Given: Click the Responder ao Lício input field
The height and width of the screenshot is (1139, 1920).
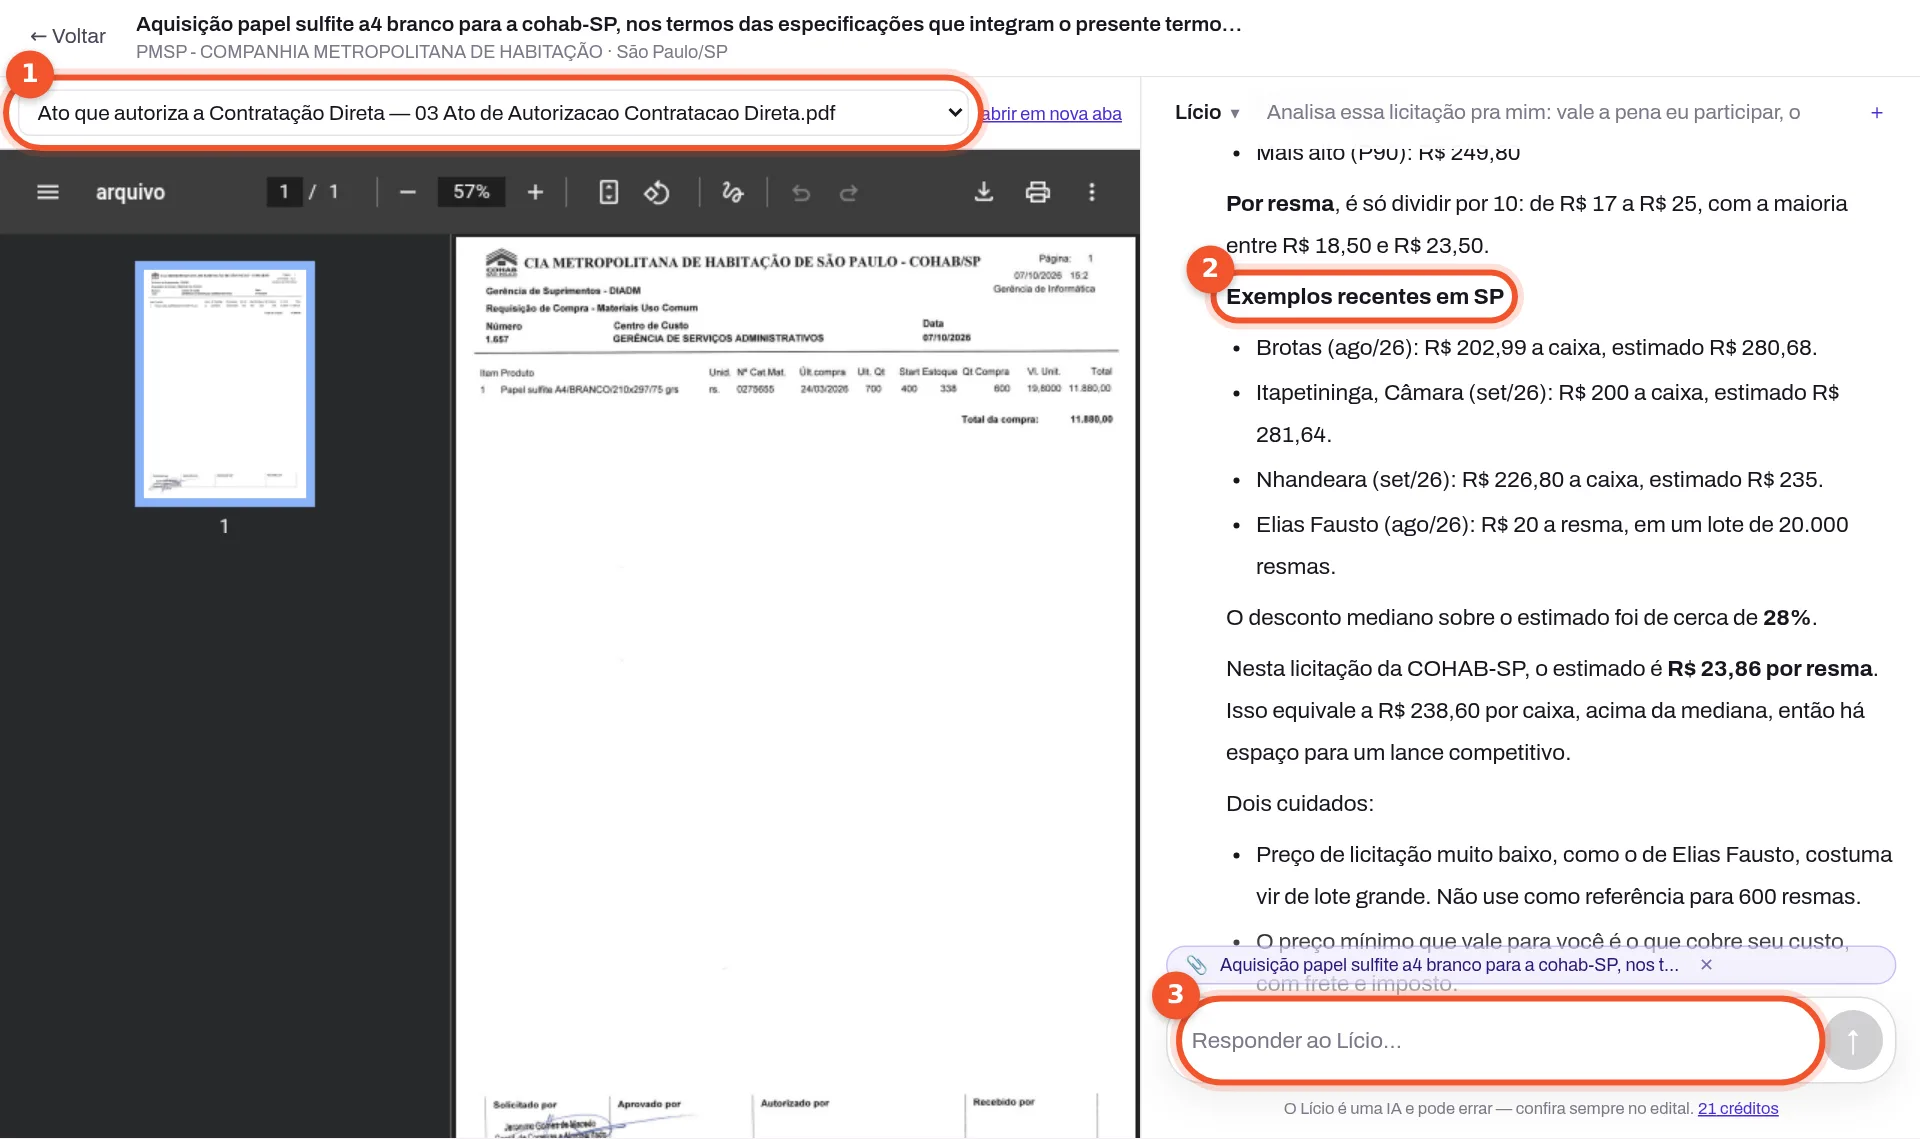Looking at the screenshot, I should coord(1499,1041).
